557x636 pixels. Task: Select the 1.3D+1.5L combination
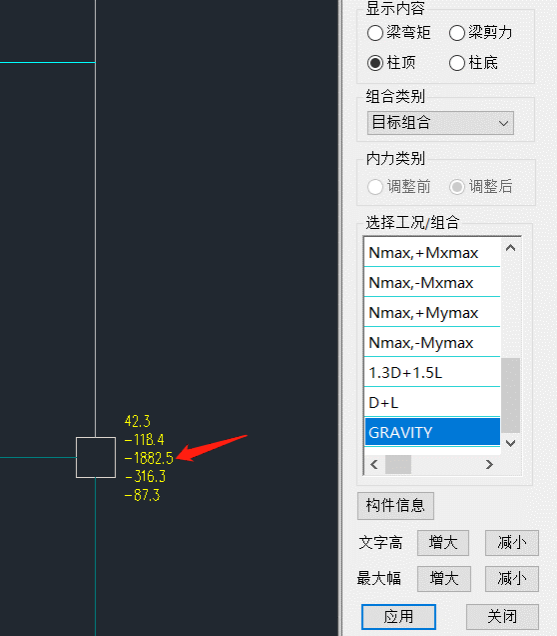pyautogui.click(x=432, y=373)
